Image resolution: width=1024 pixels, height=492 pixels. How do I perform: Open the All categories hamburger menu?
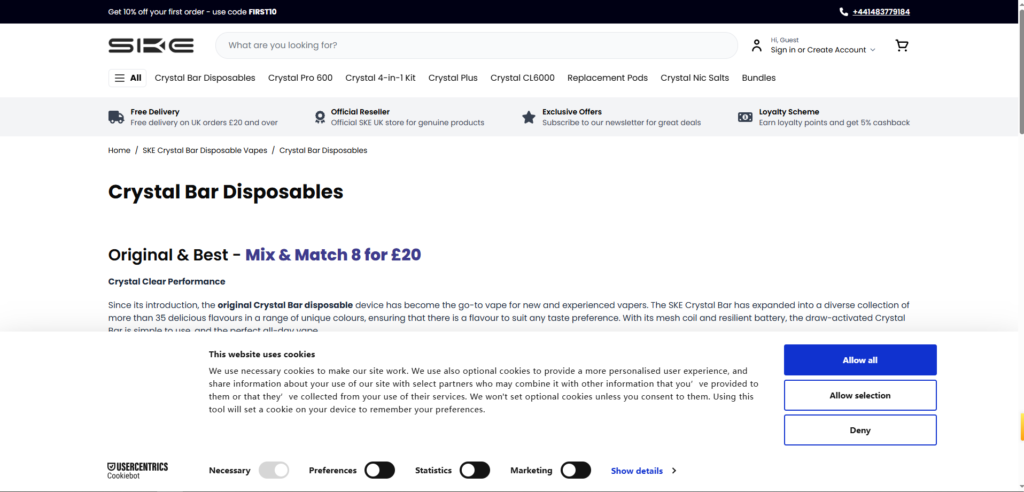(x=127, y=78)
